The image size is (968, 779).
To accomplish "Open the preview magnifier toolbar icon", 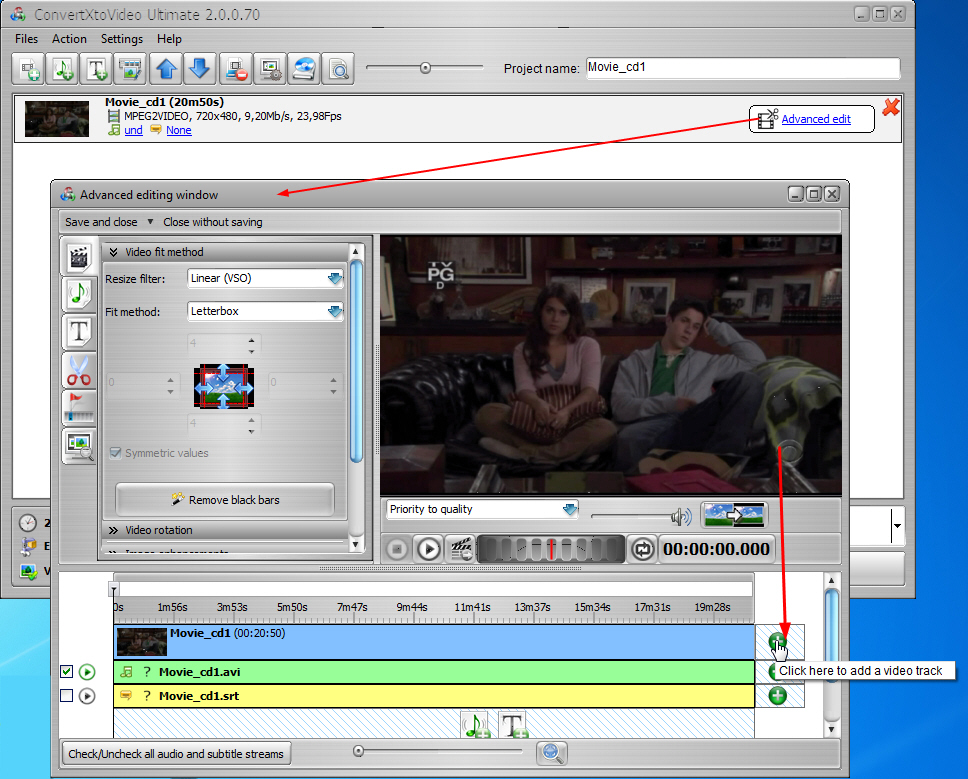I will tap(338, 69).
